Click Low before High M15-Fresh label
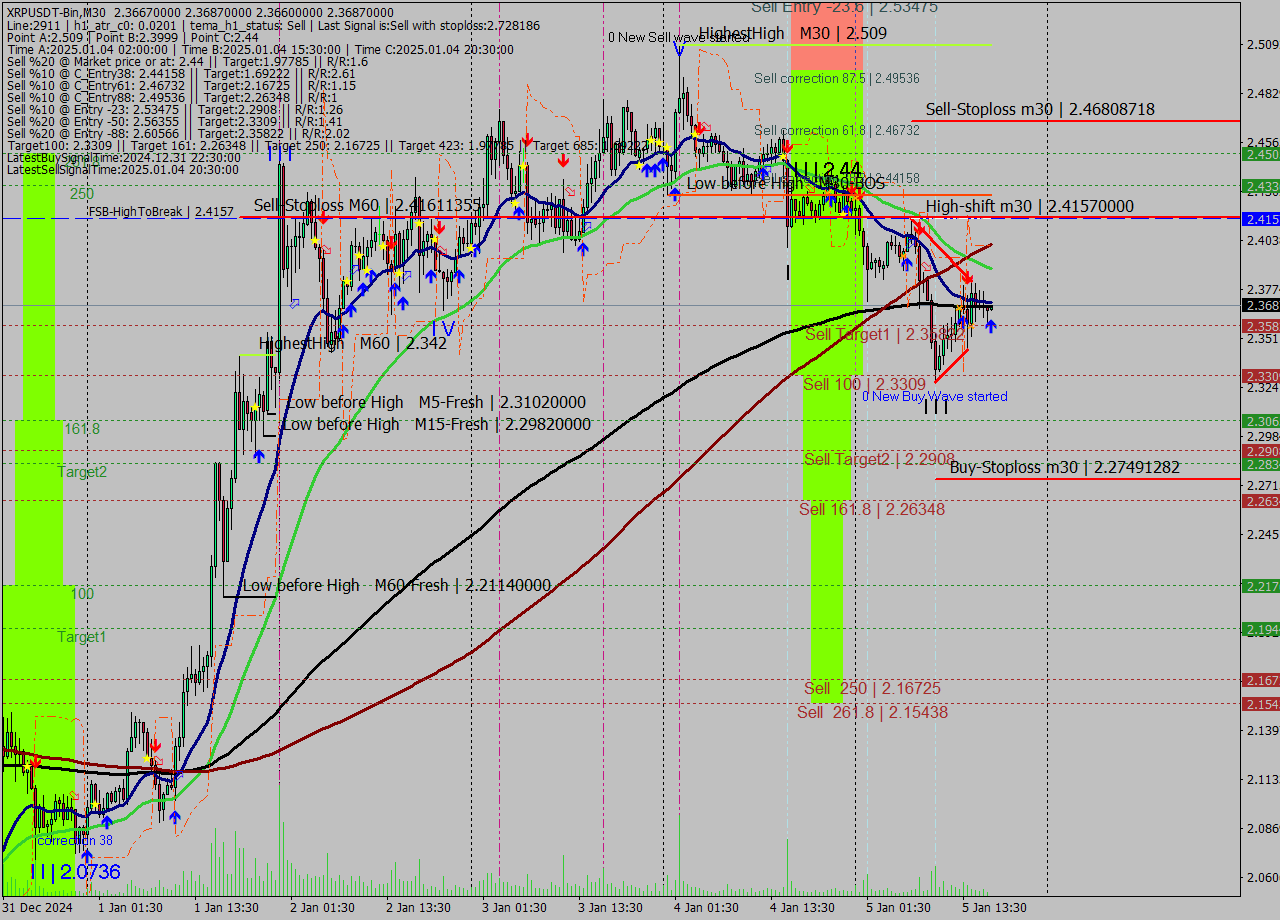 [x=436, y=424]
